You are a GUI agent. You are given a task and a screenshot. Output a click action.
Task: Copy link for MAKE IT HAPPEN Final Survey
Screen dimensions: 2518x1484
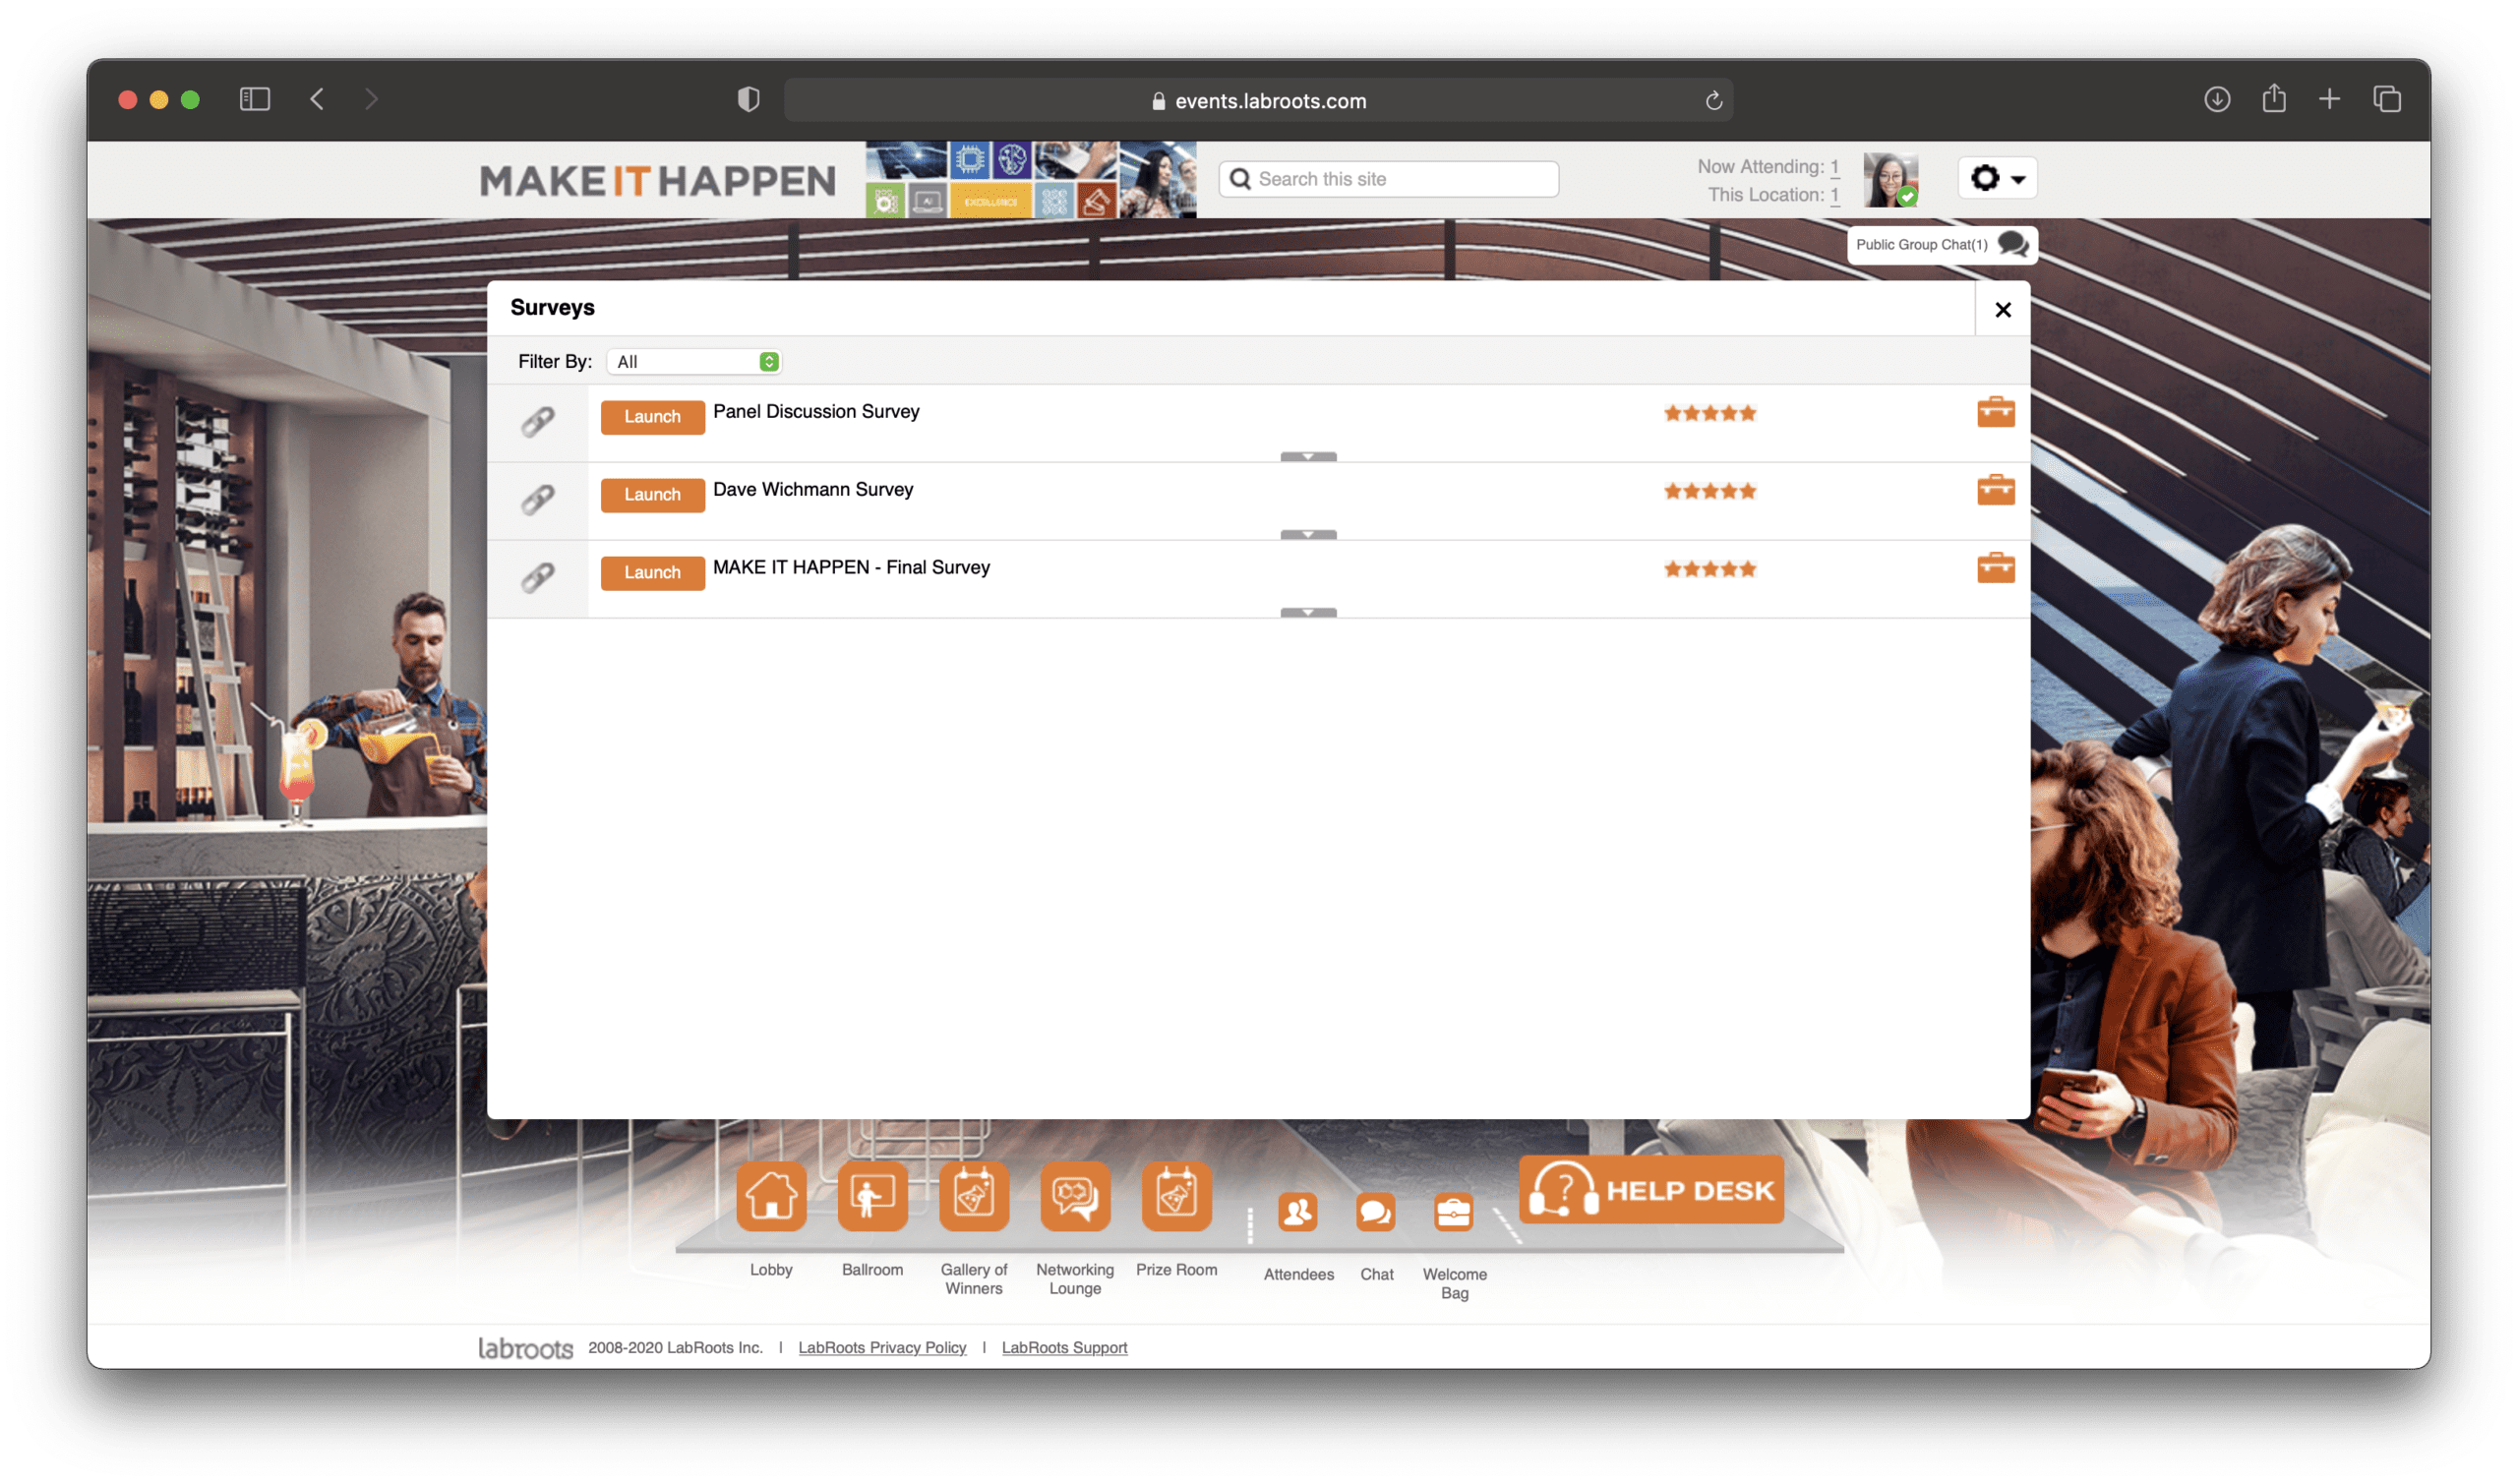coord(537,577)
